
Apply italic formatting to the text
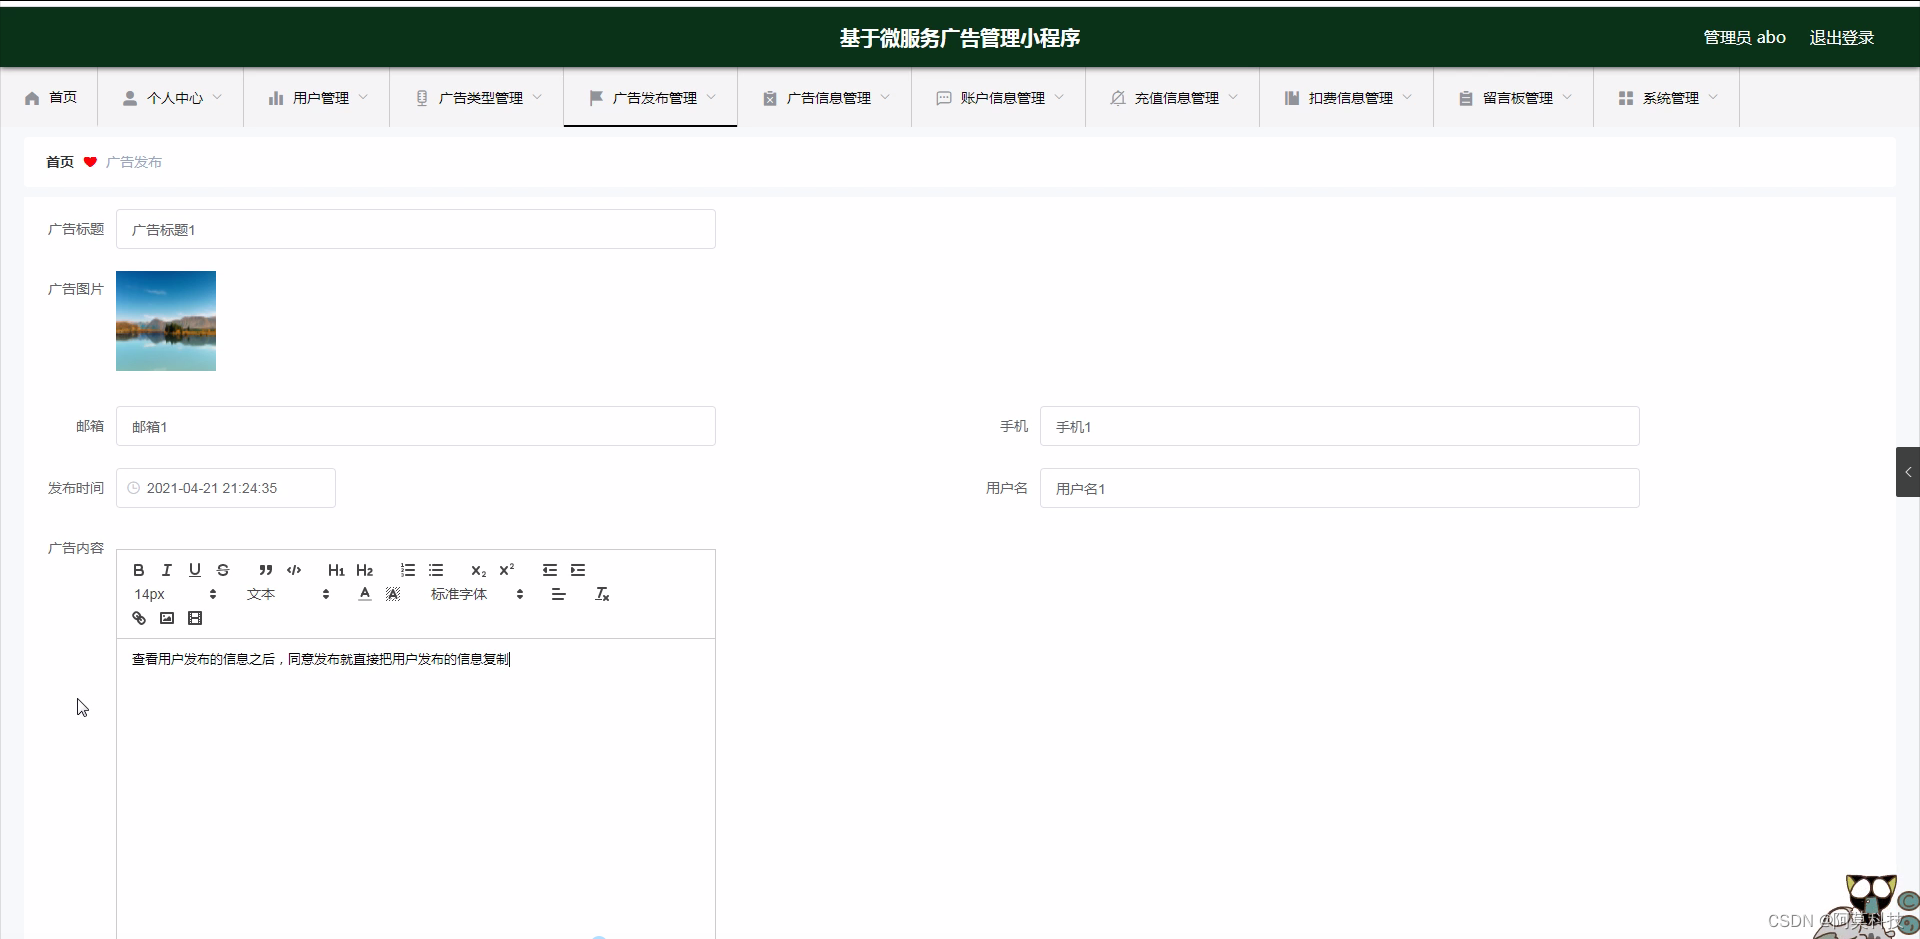pos(166,570)
